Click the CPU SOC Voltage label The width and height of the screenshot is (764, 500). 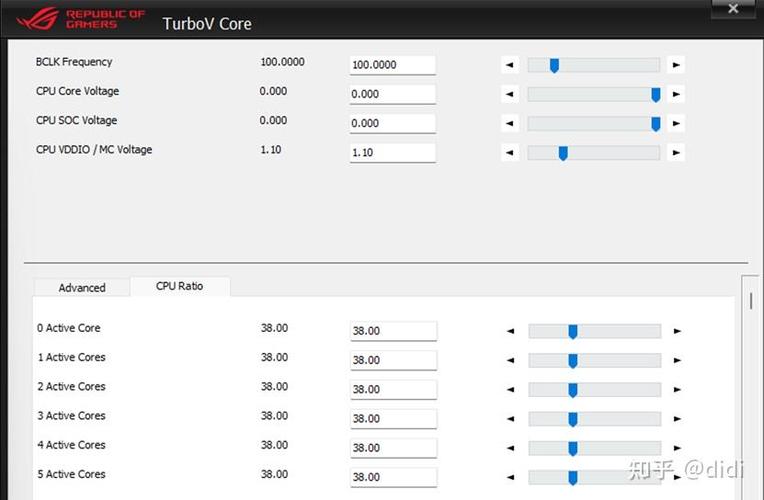coord(76,120)
